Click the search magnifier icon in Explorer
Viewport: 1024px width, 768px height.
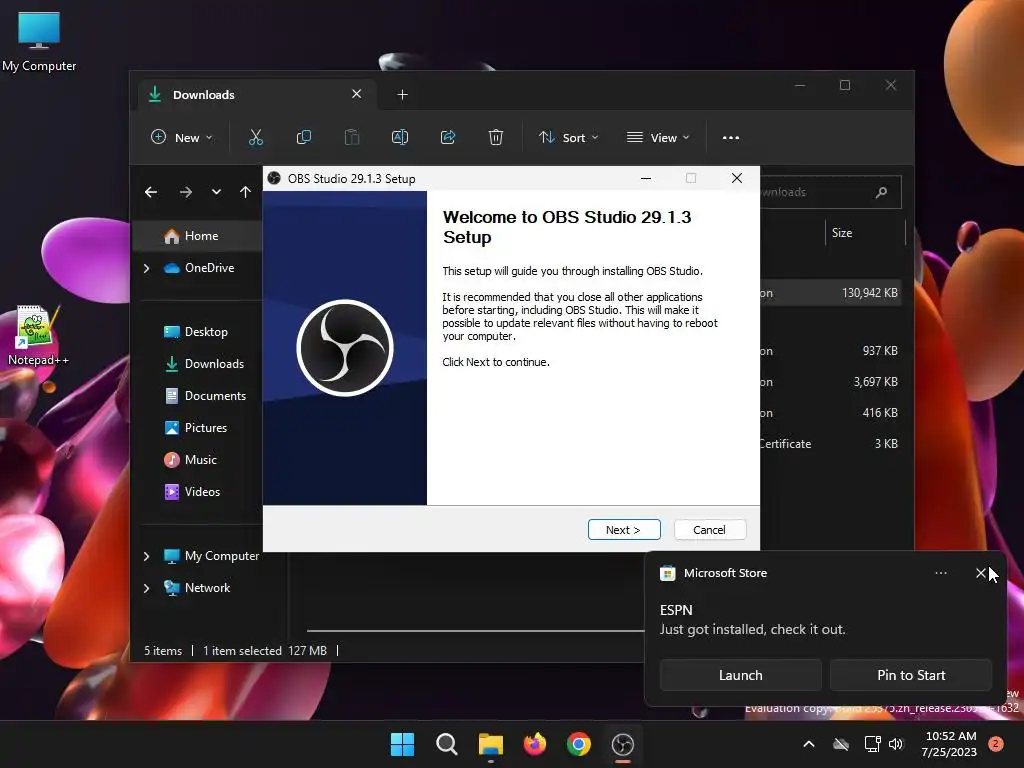pyautogui.click(x=881, y=192)
